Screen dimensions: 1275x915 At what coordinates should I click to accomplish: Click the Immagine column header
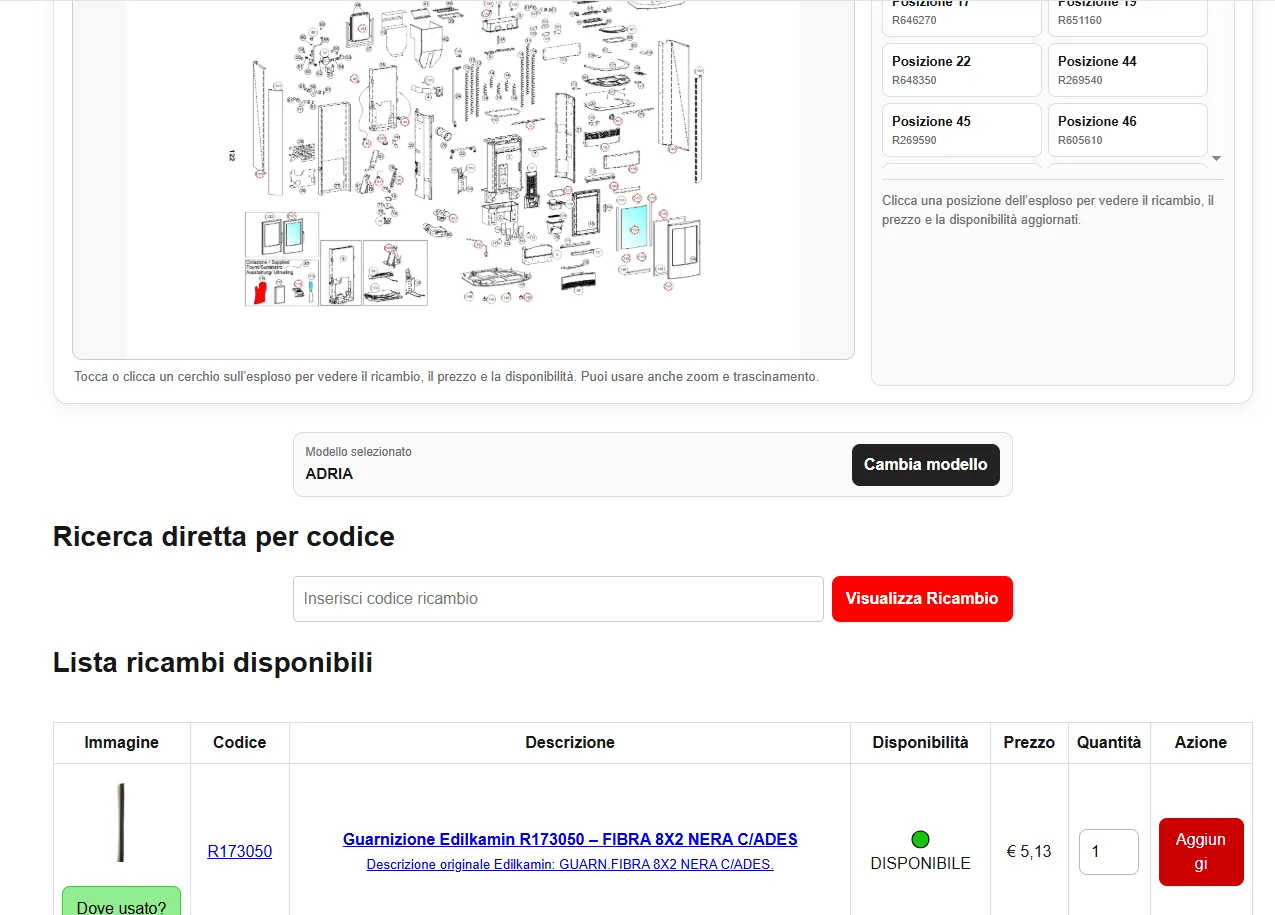pos(121,743)
